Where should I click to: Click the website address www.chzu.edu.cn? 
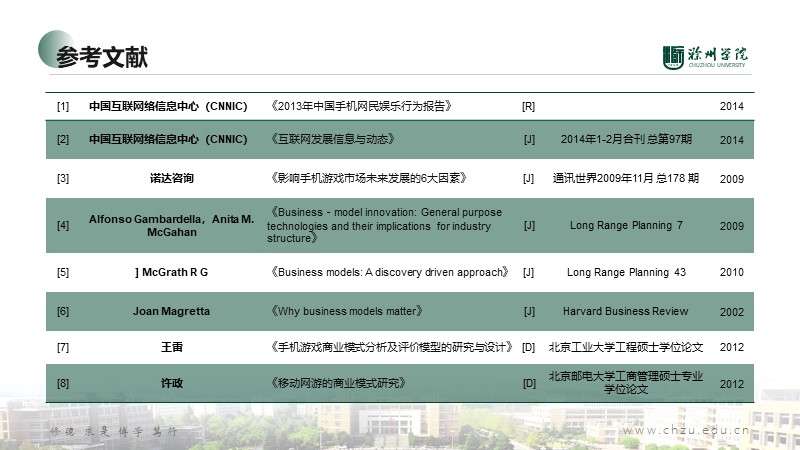click(686, 430)
